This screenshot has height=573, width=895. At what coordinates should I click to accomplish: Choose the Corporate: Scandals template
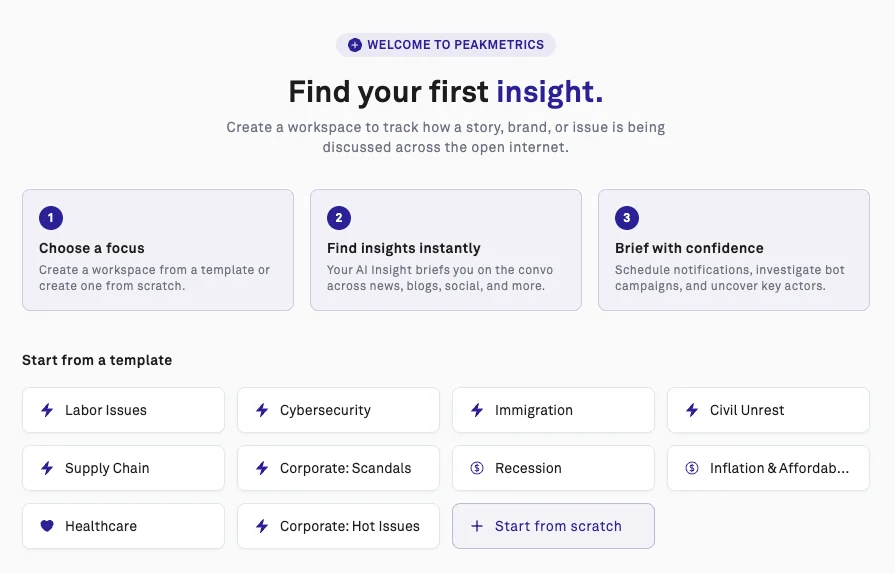click(x=338, y=468)
